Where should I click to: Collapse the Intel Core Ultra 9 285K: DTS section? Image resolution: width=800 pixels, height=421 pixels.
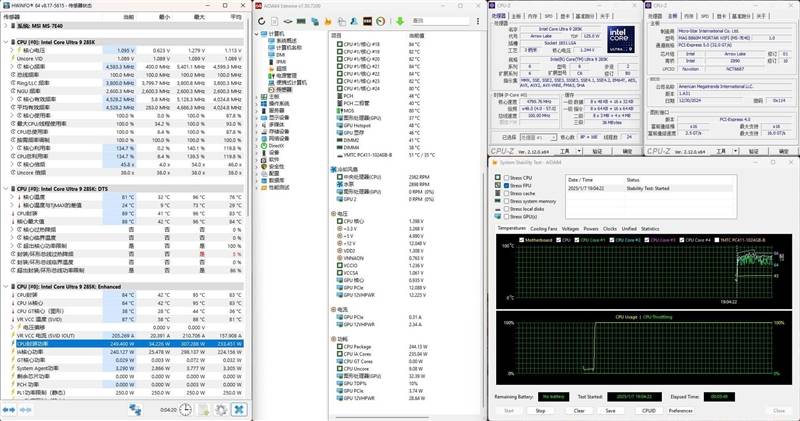pos(6,189)
